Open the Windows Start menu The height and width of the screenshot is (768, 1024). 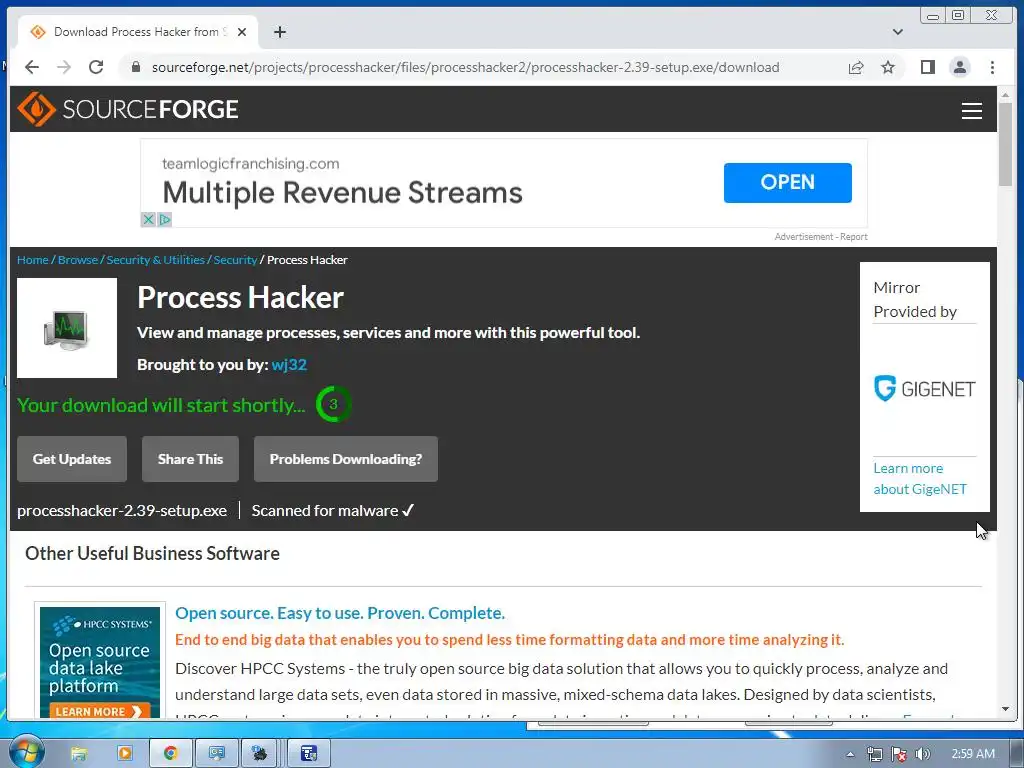tap(26, 752)
